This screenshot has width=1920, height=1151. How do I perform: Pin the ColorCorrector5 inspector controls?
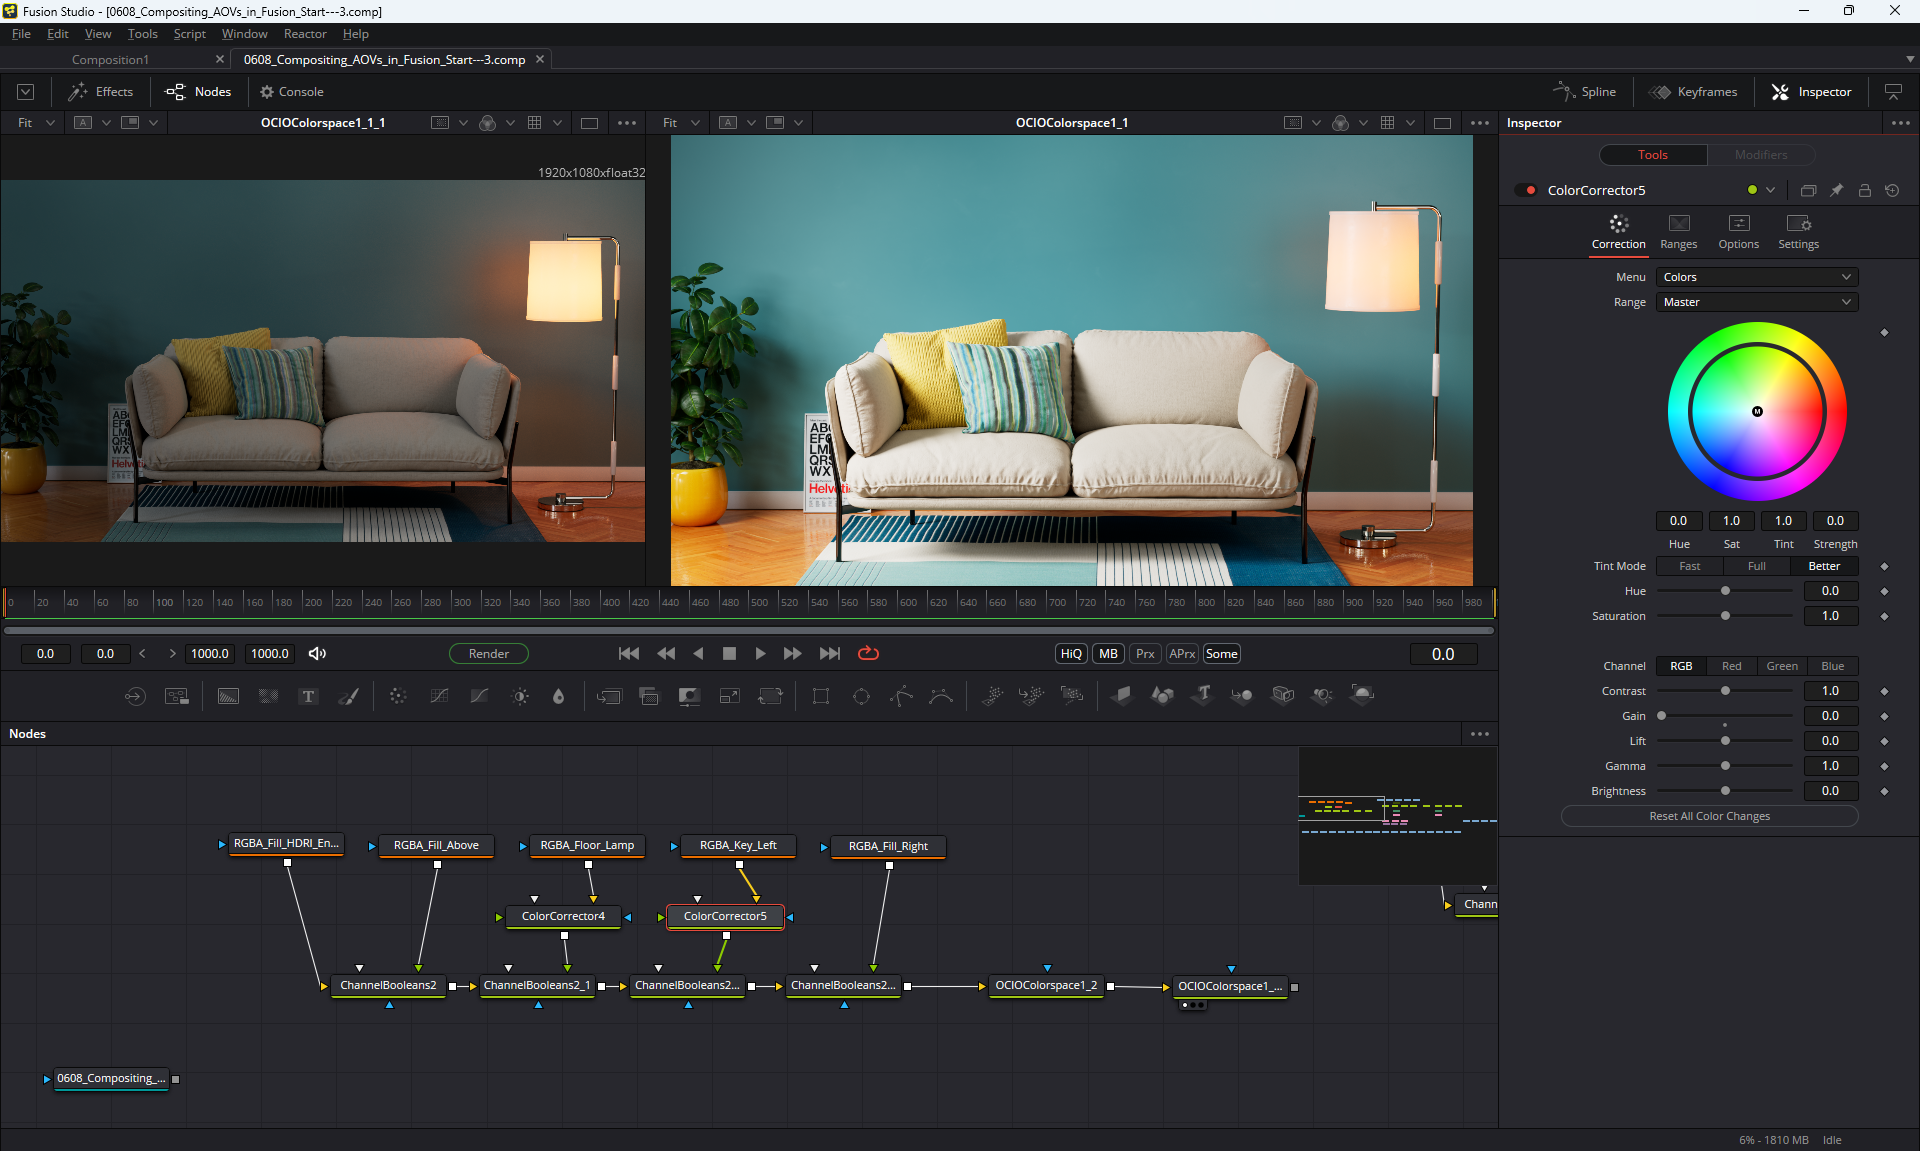click(1836, 190)
